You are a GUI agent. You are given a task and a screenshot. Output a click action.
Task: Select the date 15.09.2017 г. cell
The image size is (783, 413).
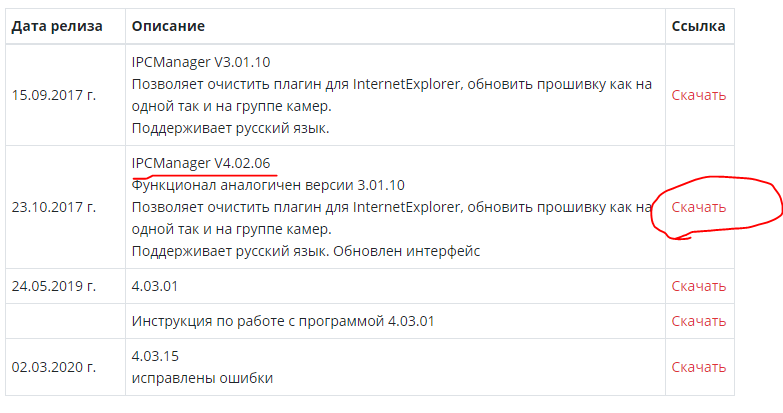tap(53, 95)
